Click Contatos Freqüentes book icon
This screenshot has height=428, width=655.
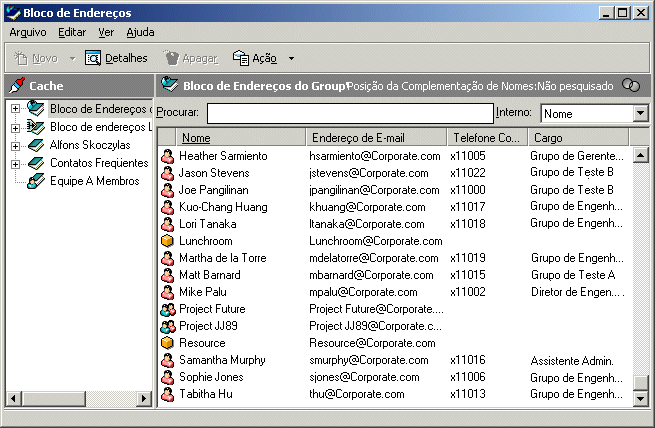(36, 163)
